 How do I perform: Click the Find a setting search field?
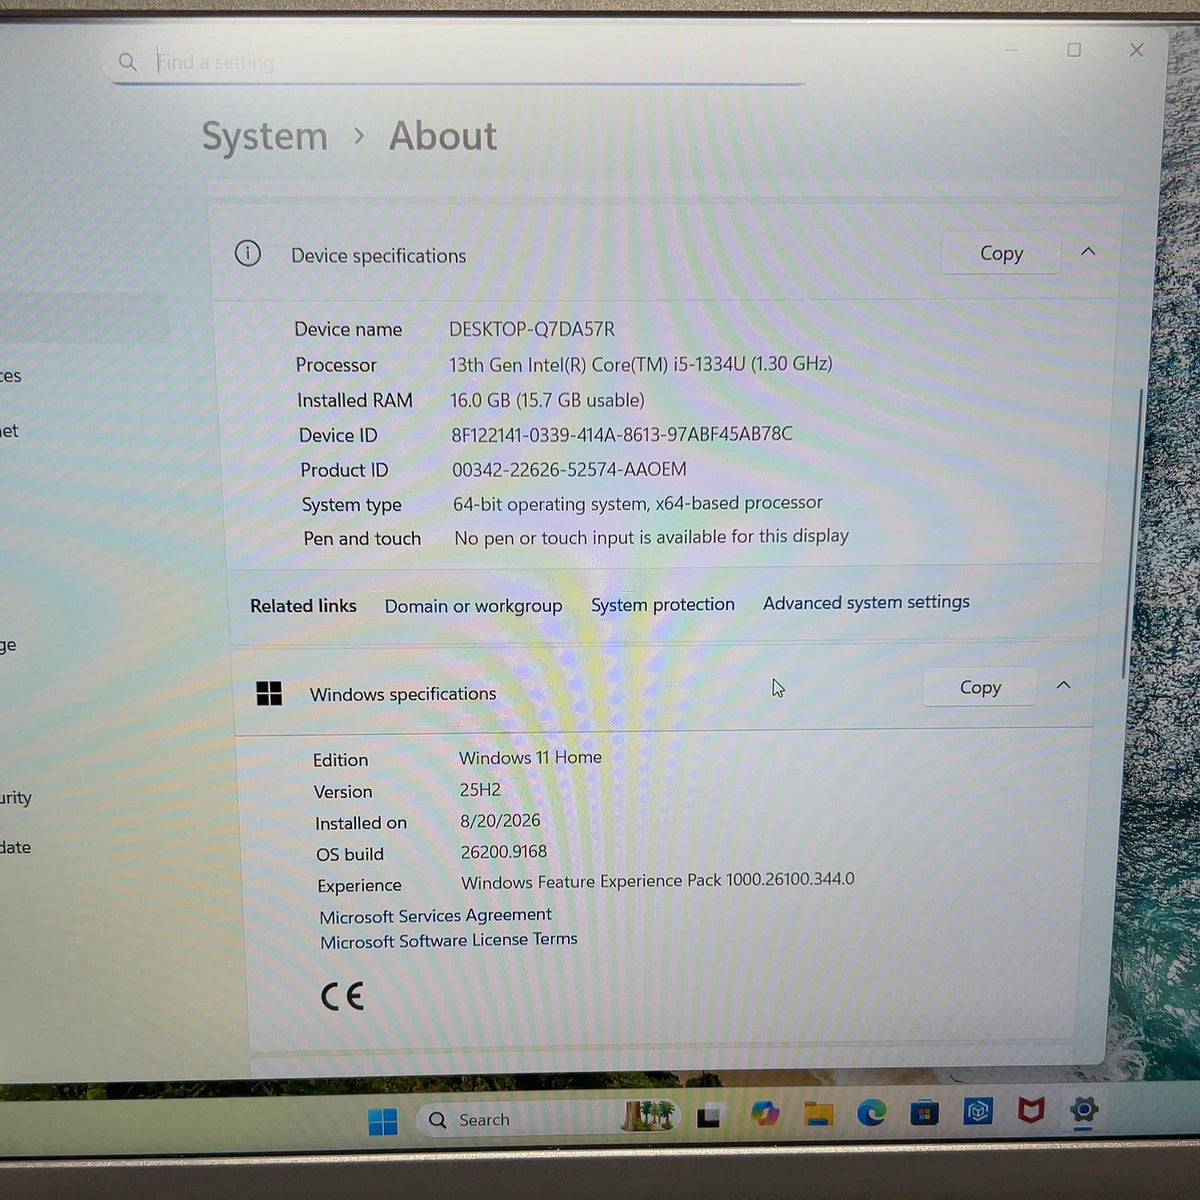click(455, 62)
